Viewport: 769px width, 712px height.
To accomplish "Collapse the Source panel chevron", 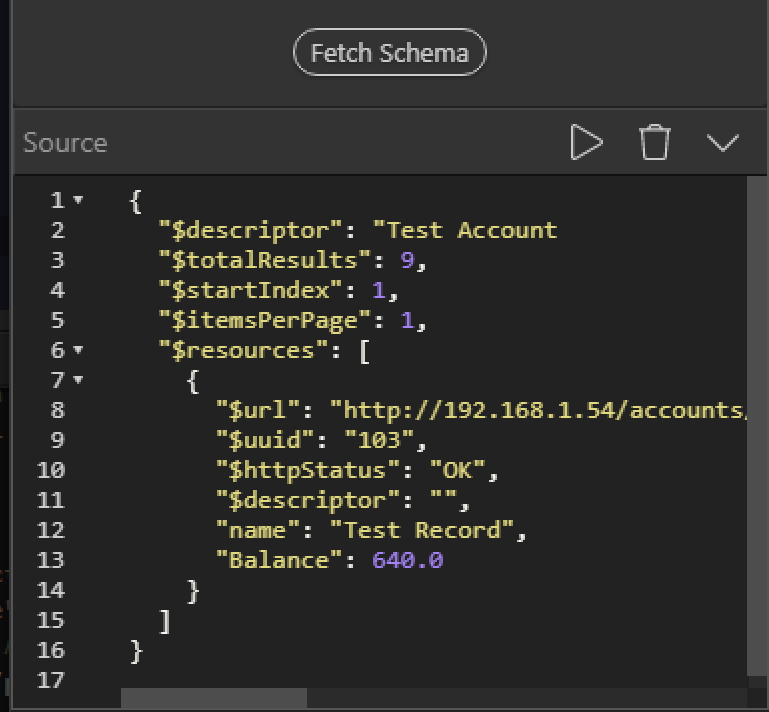I will click(722, 143).
